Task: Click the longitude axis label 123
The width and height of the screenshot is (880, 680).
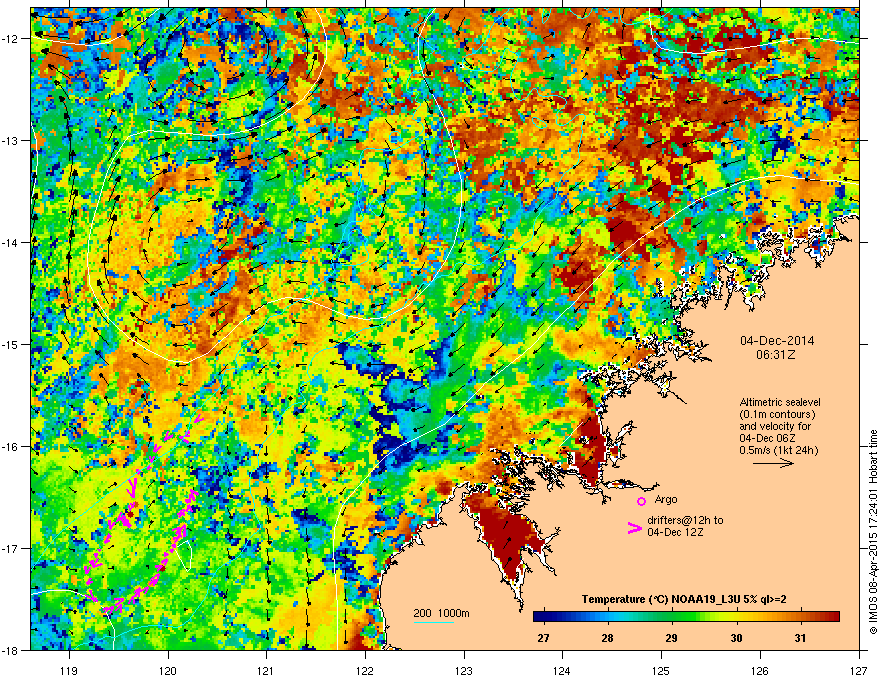Action: click(464, 670)
